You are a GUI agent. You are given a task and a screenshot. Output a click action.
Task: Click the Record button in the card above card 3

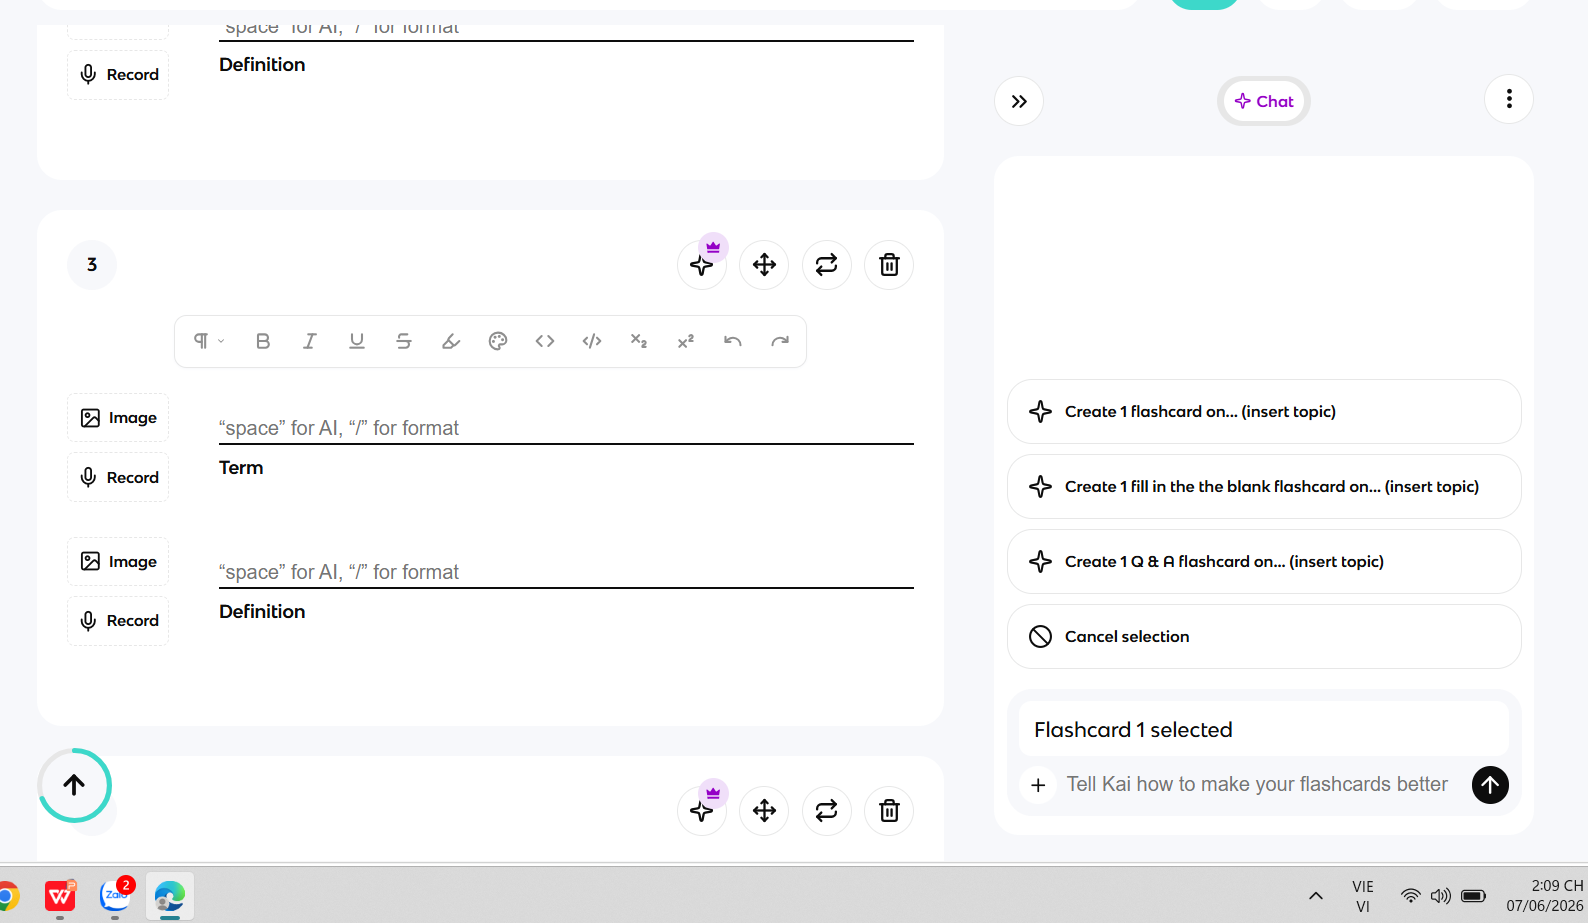(x=118, y=75)
